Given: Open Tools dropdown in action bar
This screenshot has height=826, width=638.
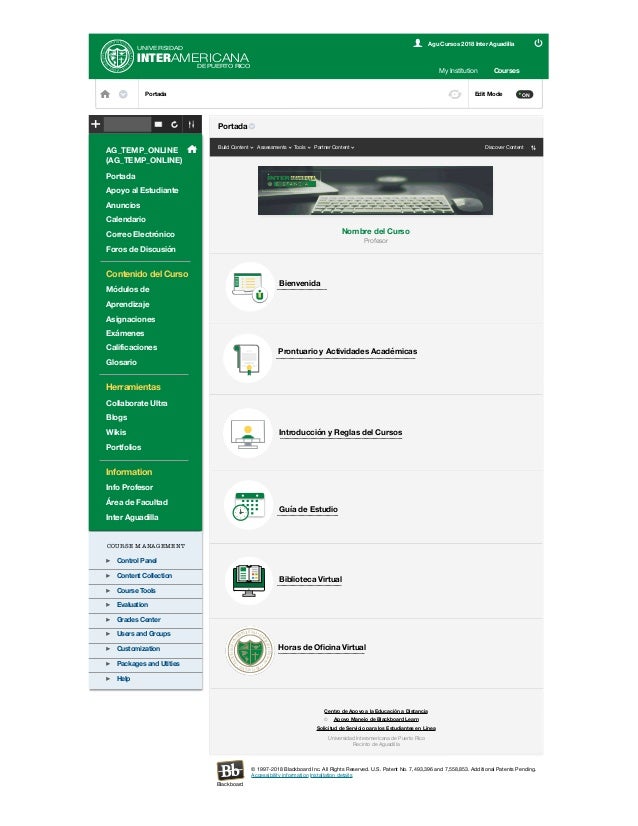Looking at the screenshot, I should click(302, 148).
